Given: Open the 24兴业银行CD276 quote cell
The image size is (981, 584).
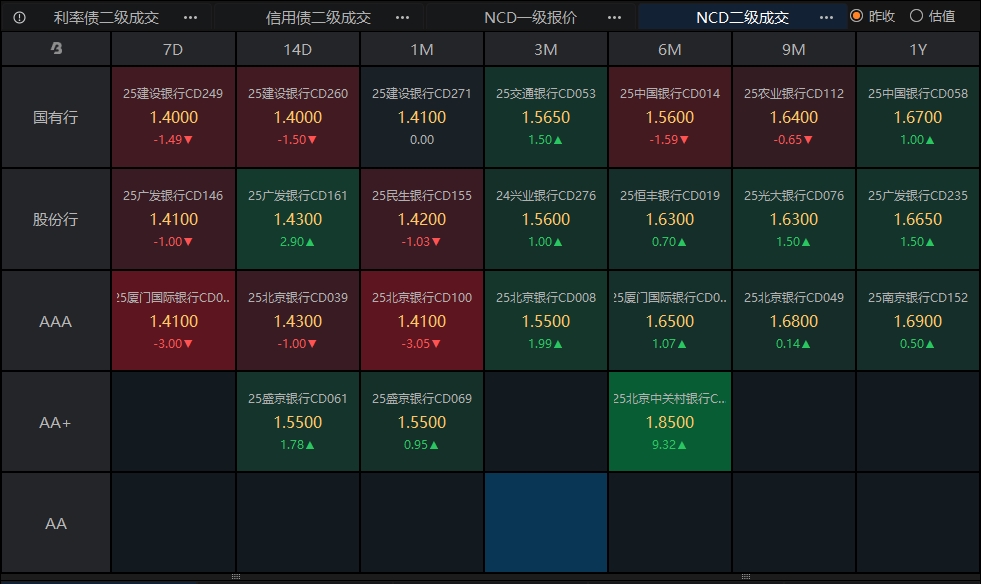Looking at the screenshot, I should coord(546,219).
